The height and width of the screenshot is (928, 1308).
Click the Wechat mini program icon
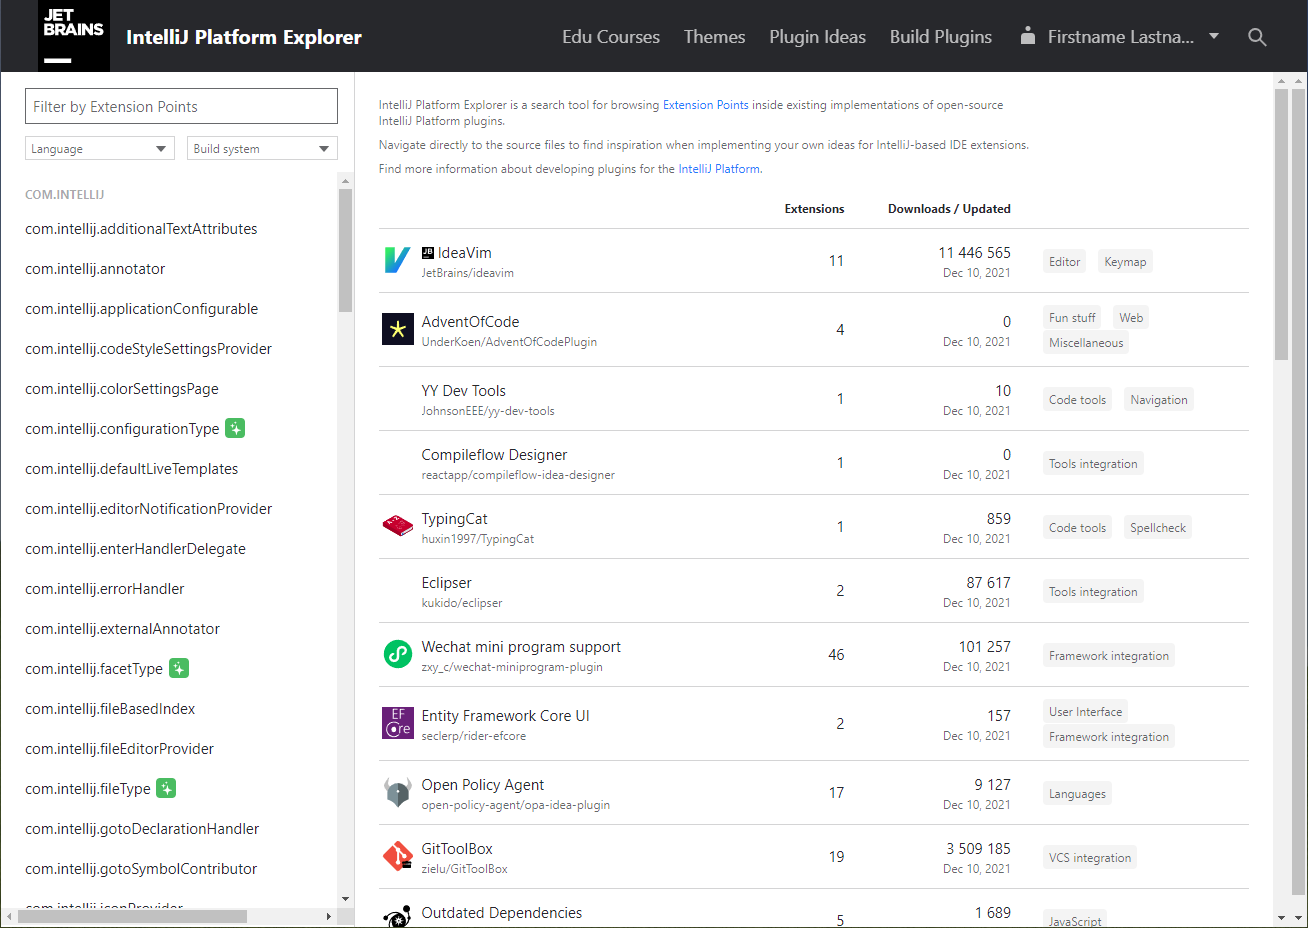point(398,654)
